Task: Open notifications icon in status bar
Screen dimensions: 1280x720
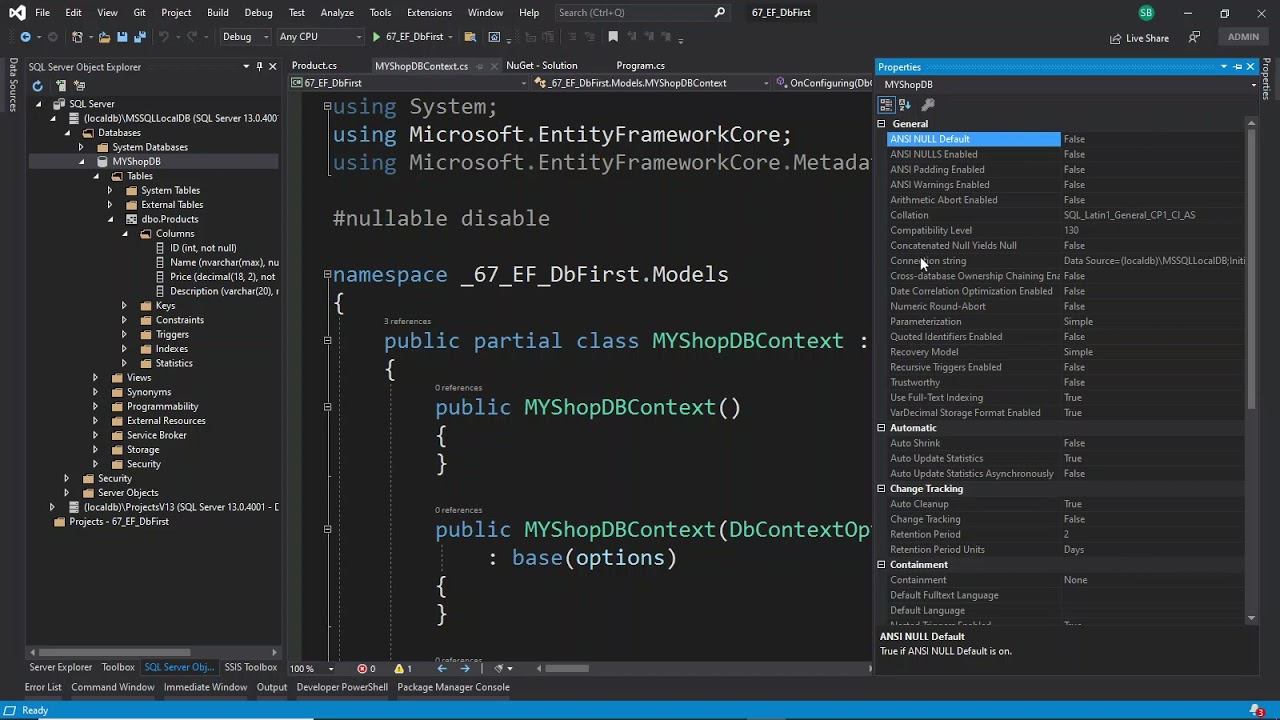Action: 1258,711
